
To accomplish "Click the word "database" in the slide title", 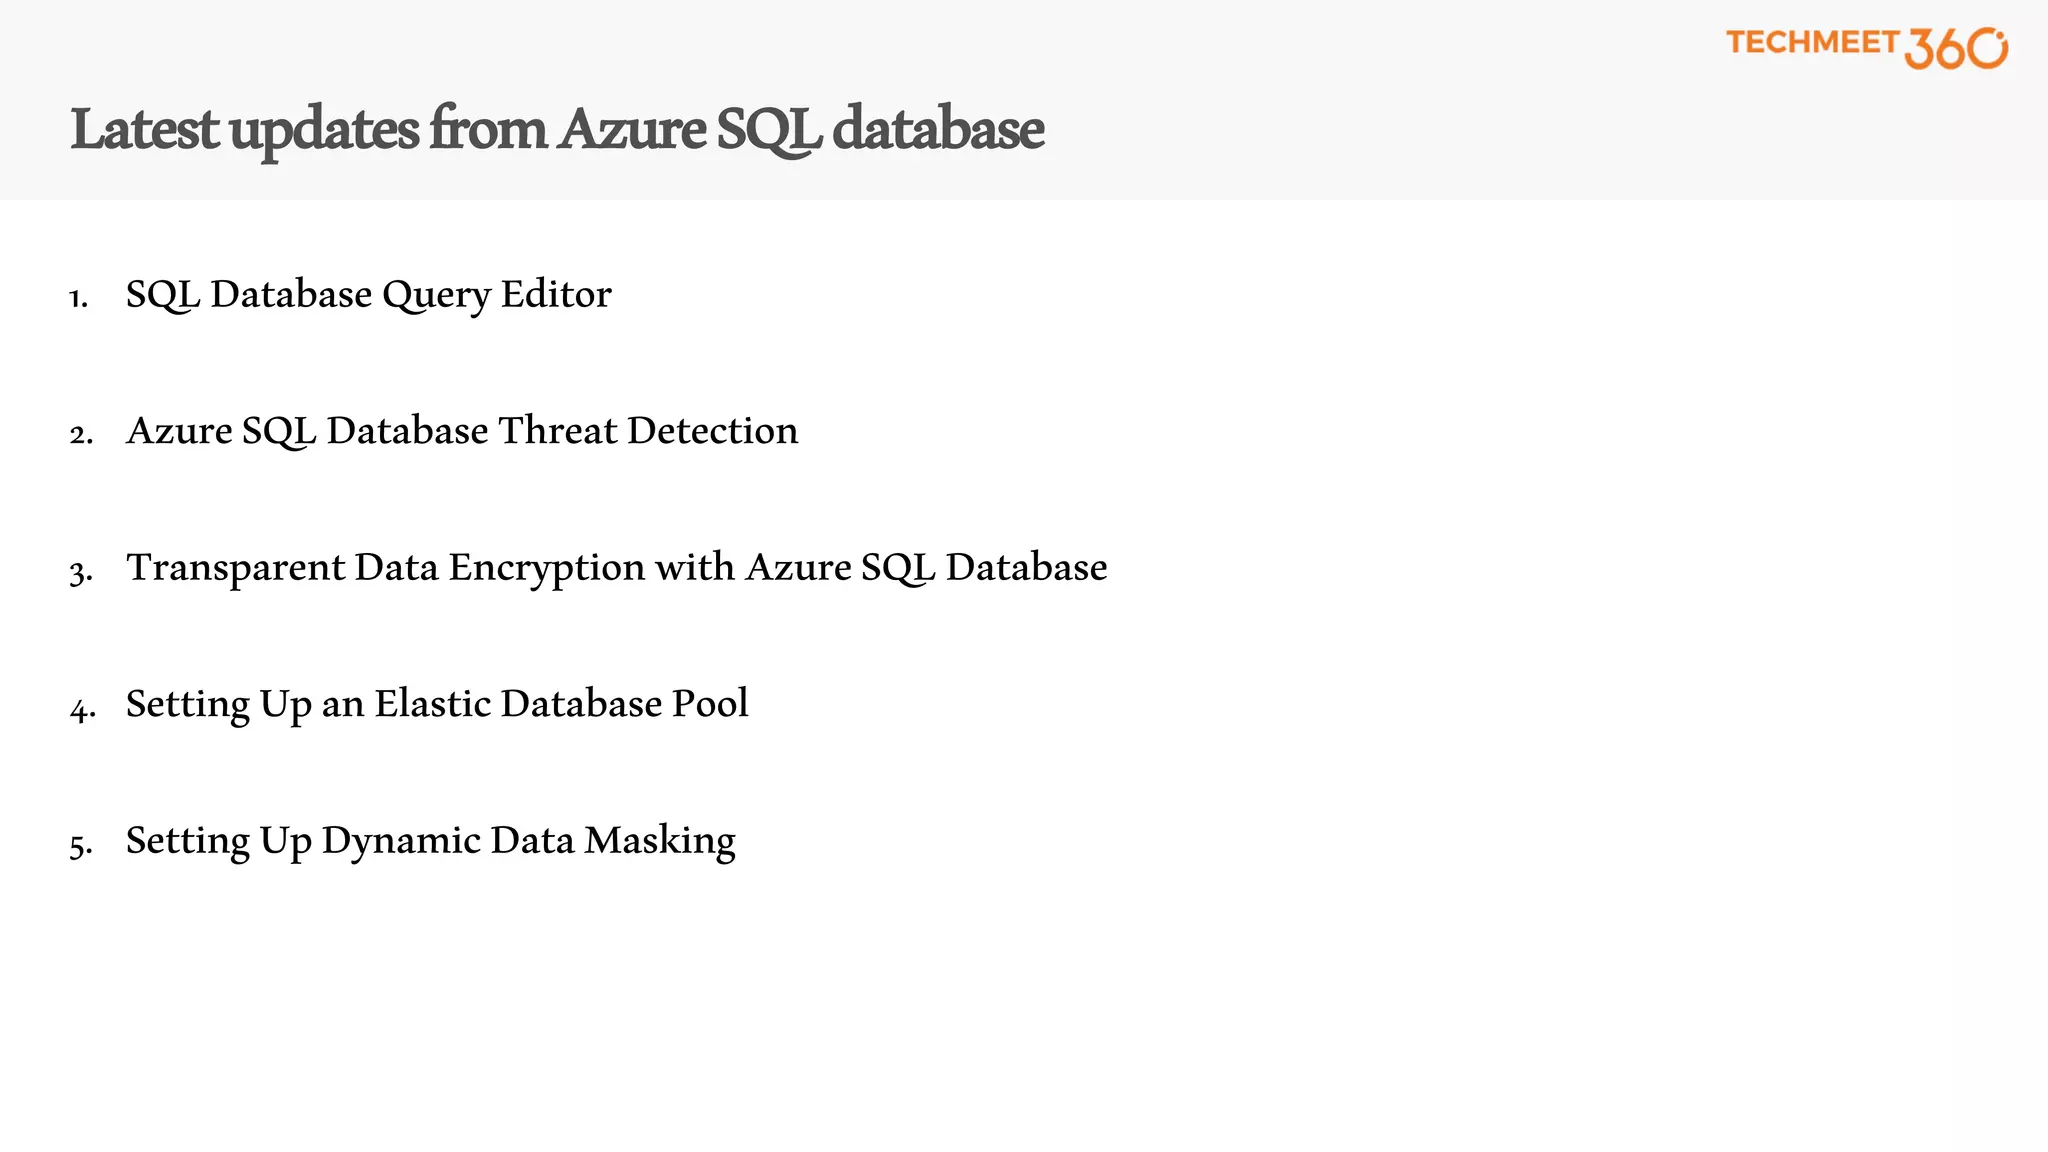I will pos(938,130).
